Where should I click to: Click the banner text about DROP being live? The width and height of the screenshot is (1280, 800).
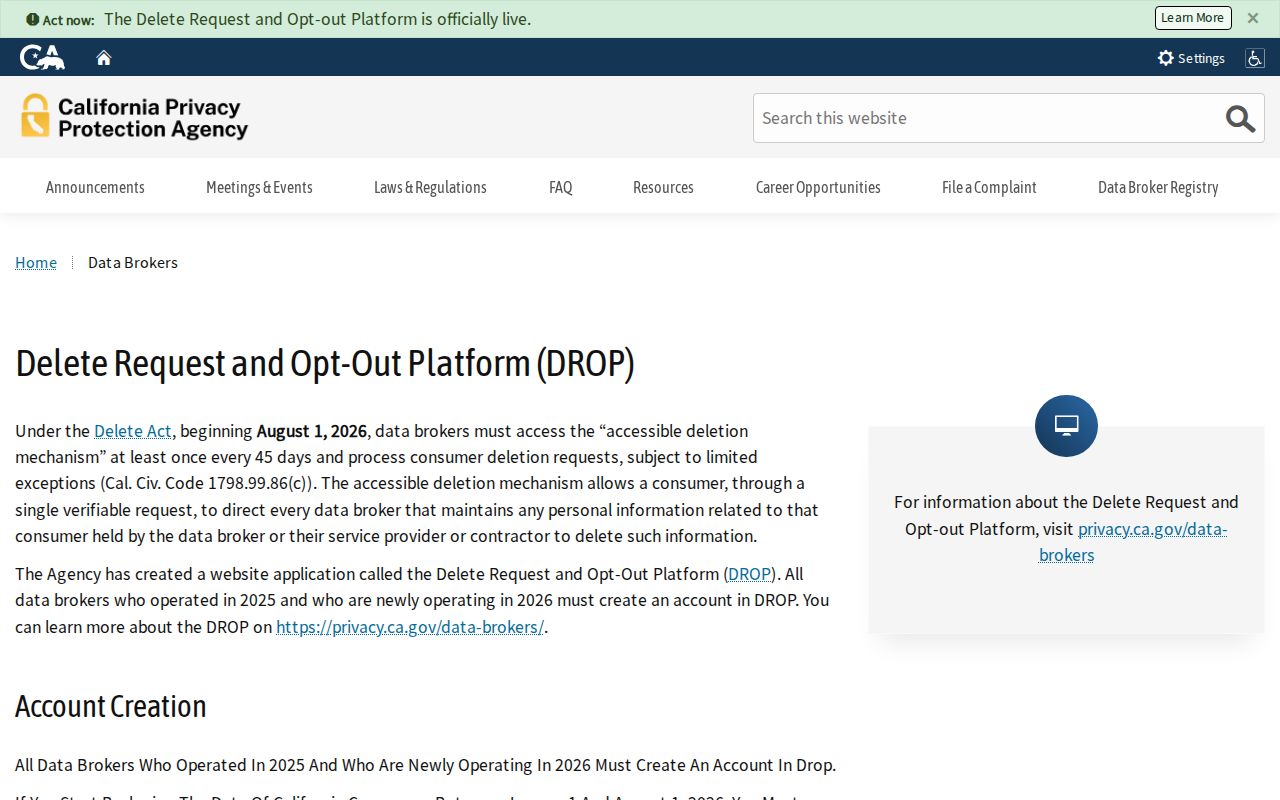[318, 19]
